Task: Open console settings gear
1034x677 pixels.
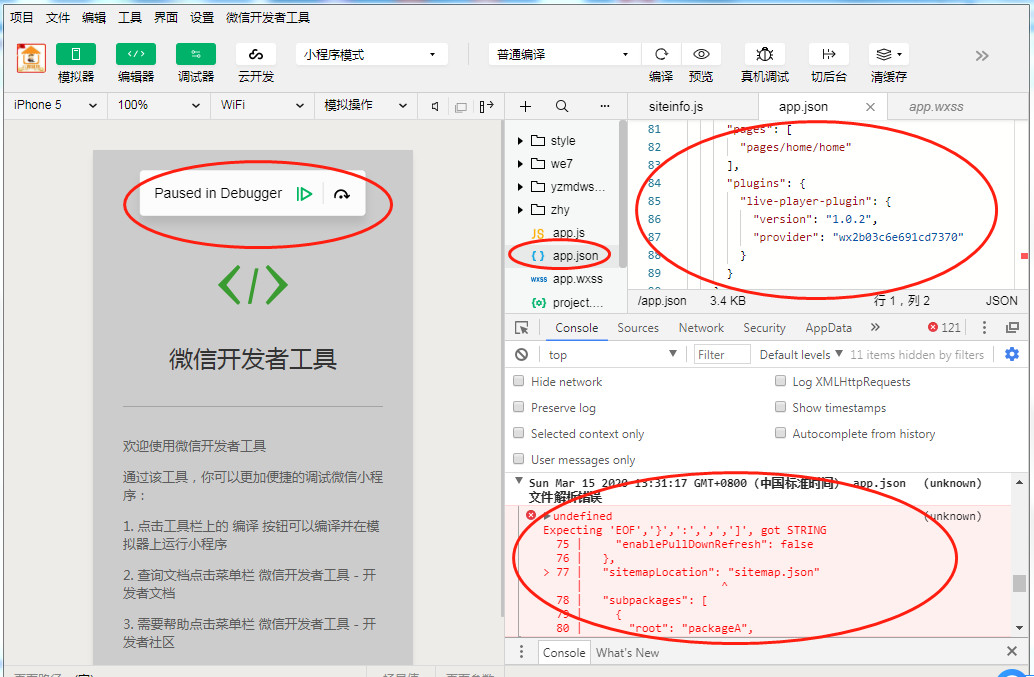Action: point(1012,355)
